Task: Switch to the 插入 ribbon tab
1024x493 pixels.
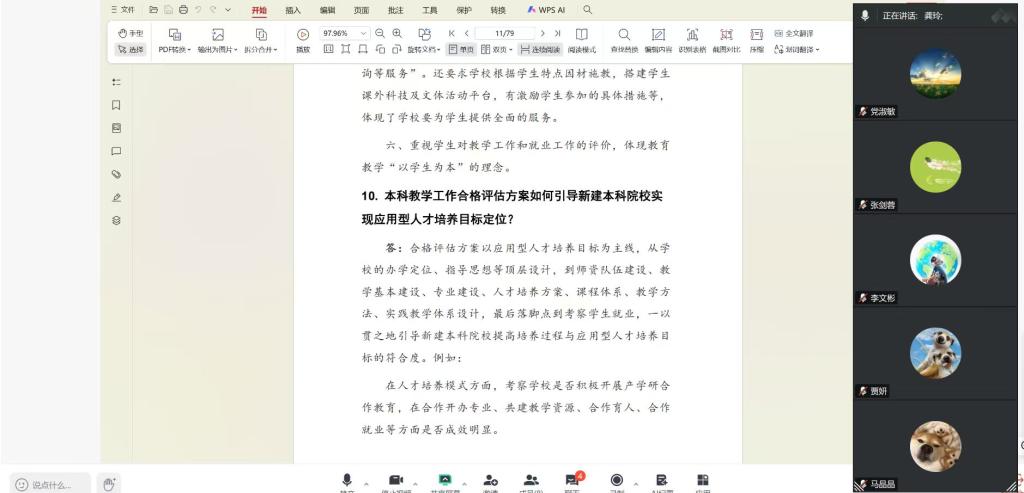Action: pos(293,10)
